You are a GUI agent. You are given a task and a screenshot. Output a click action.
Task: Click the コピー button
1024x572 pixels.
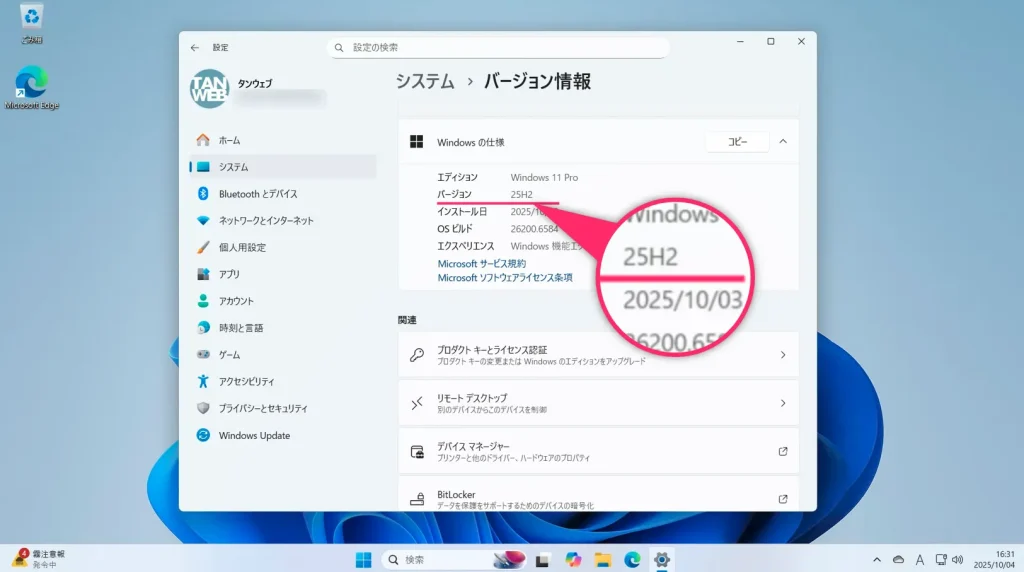point(737,142)
